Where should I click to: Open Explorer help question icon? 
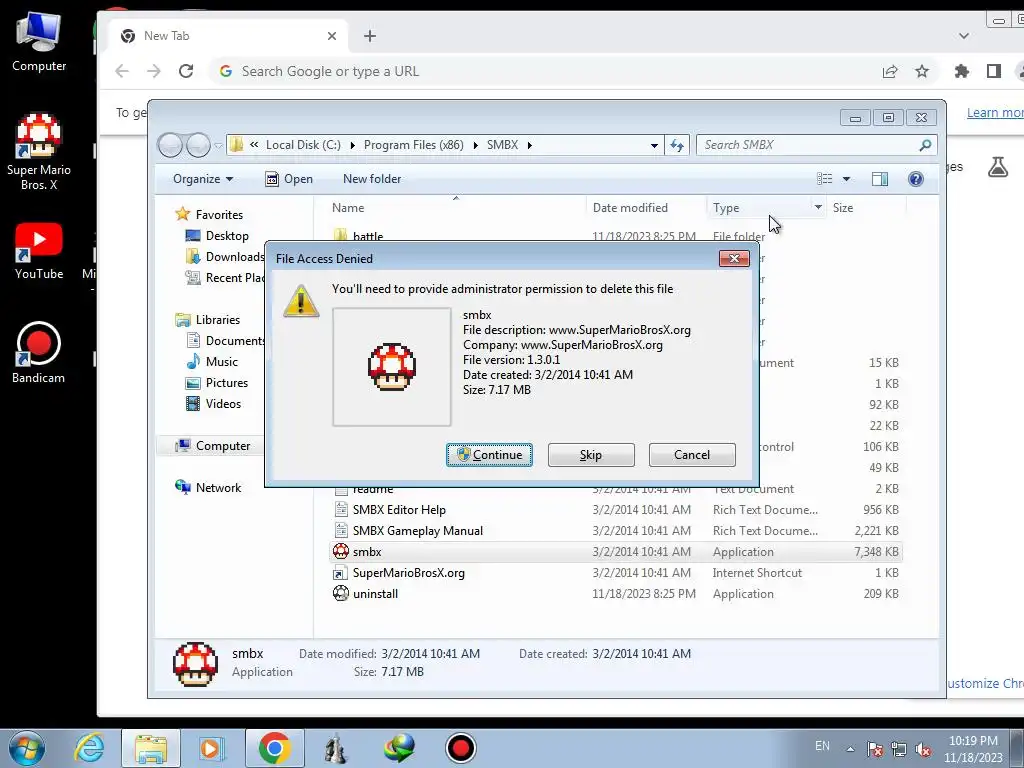click(916, 179)
